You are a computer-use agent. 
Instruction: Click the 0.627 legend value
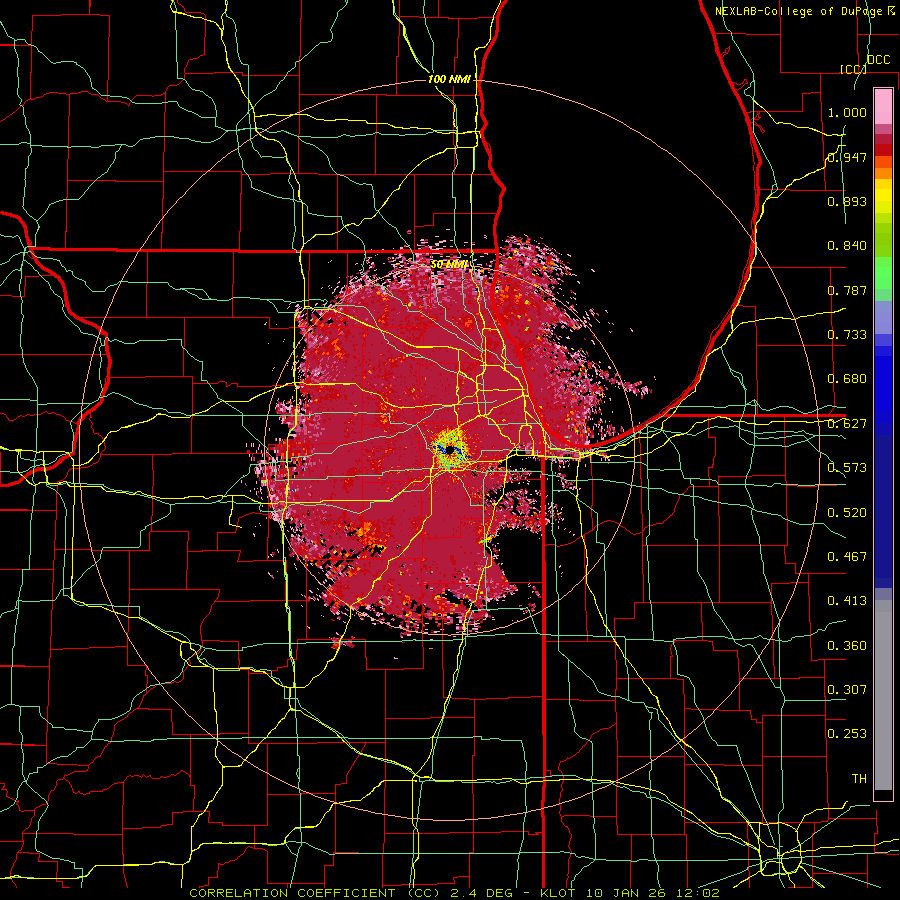[847, 423]
